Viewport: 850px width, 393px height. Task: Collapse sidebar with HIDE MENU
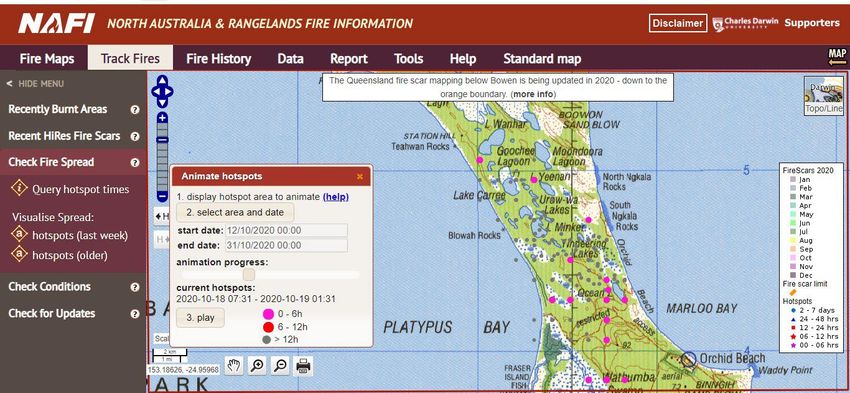point(35,83)
